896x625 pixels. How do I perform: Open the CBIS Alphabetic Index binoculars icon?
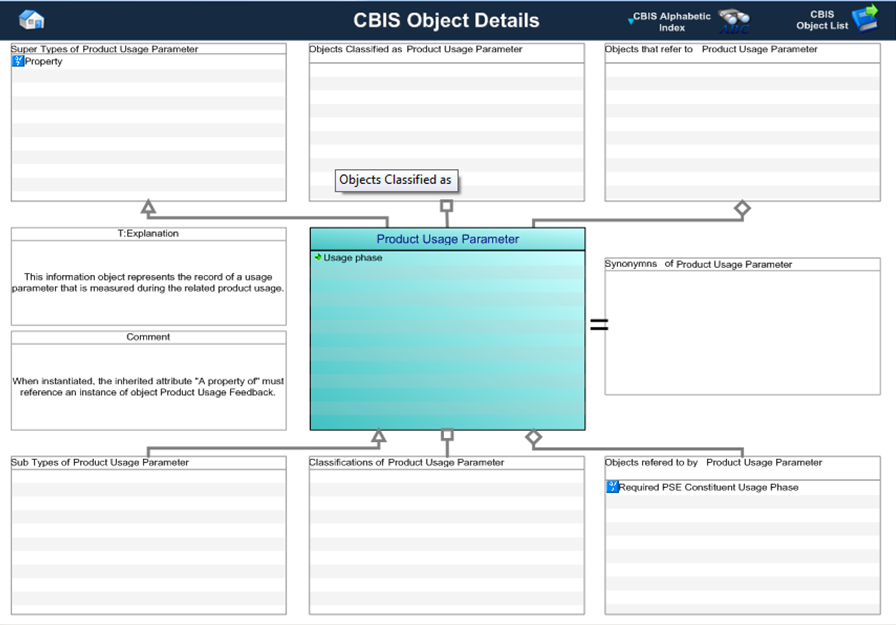point(734,21)
